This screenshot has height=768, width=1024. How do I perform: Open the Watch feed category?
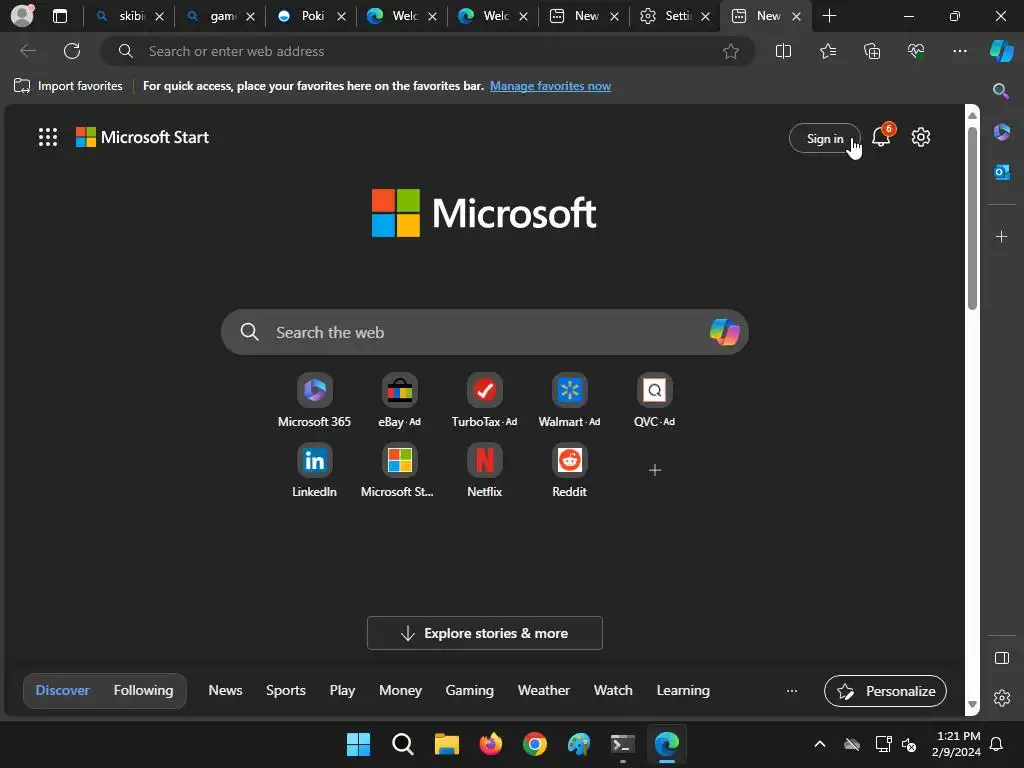(x=613, y=690)
